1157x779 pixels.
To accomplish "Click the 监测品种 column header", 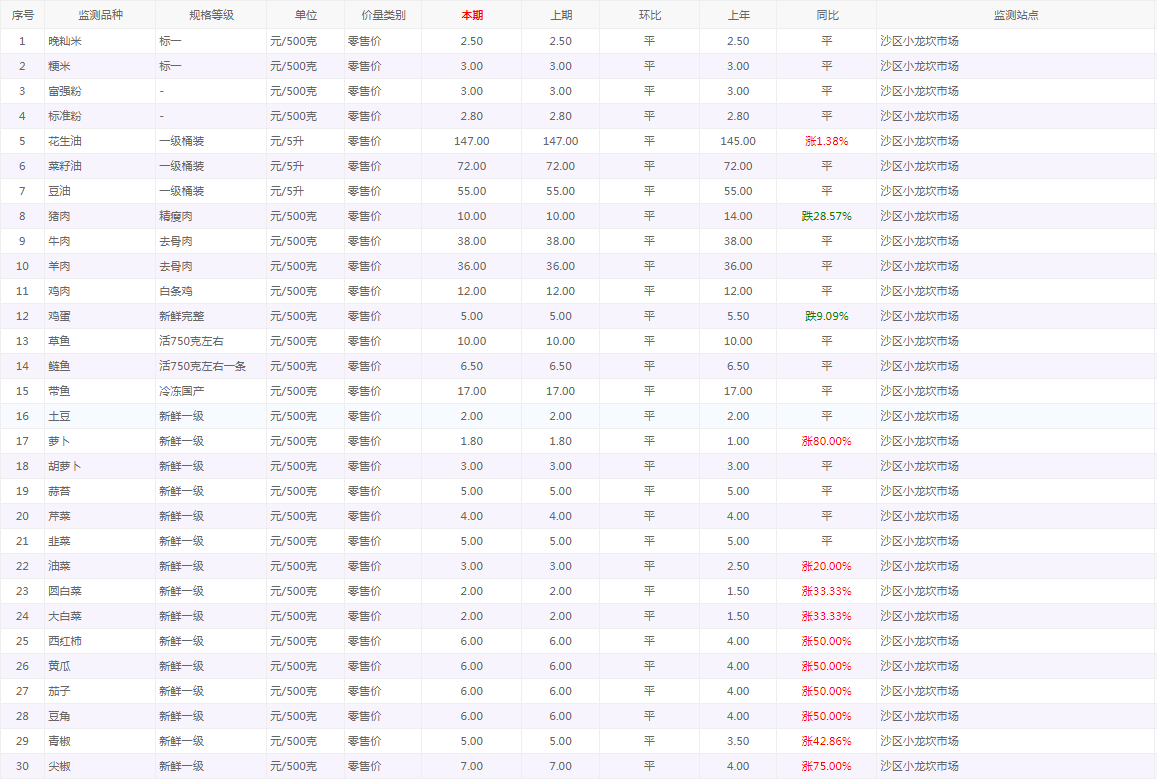I will click(100, 15).
